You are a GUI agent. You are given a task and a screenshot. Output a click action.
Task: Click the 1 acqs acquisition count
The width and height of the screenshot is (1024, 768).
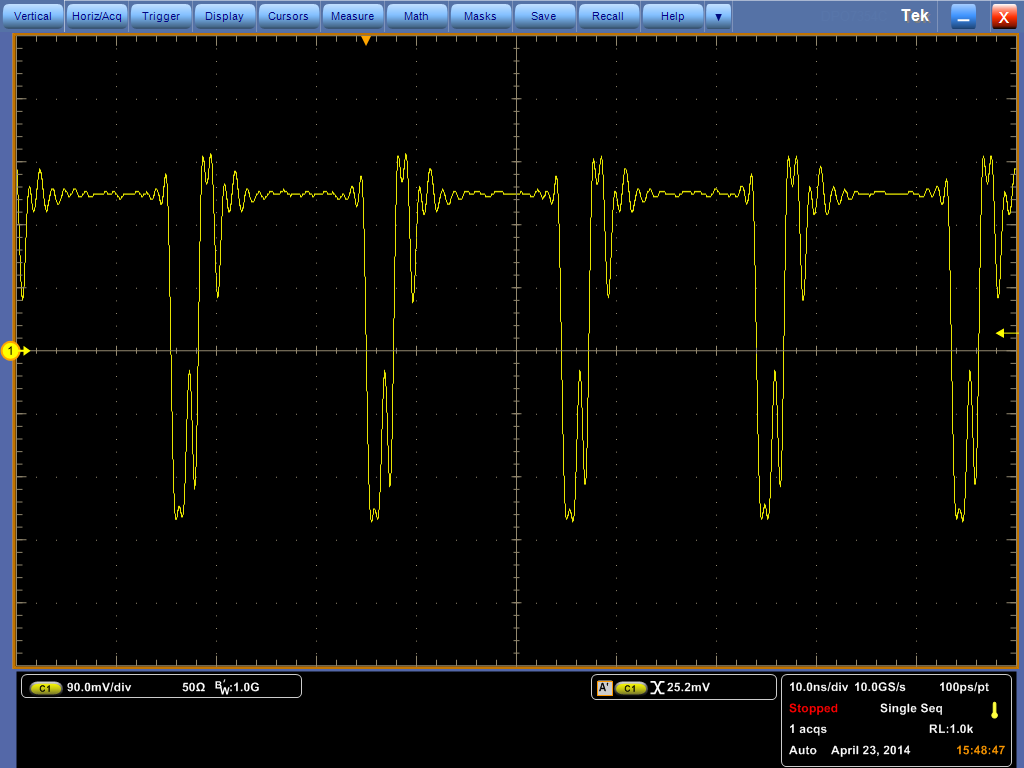click(x=808, y=729)
